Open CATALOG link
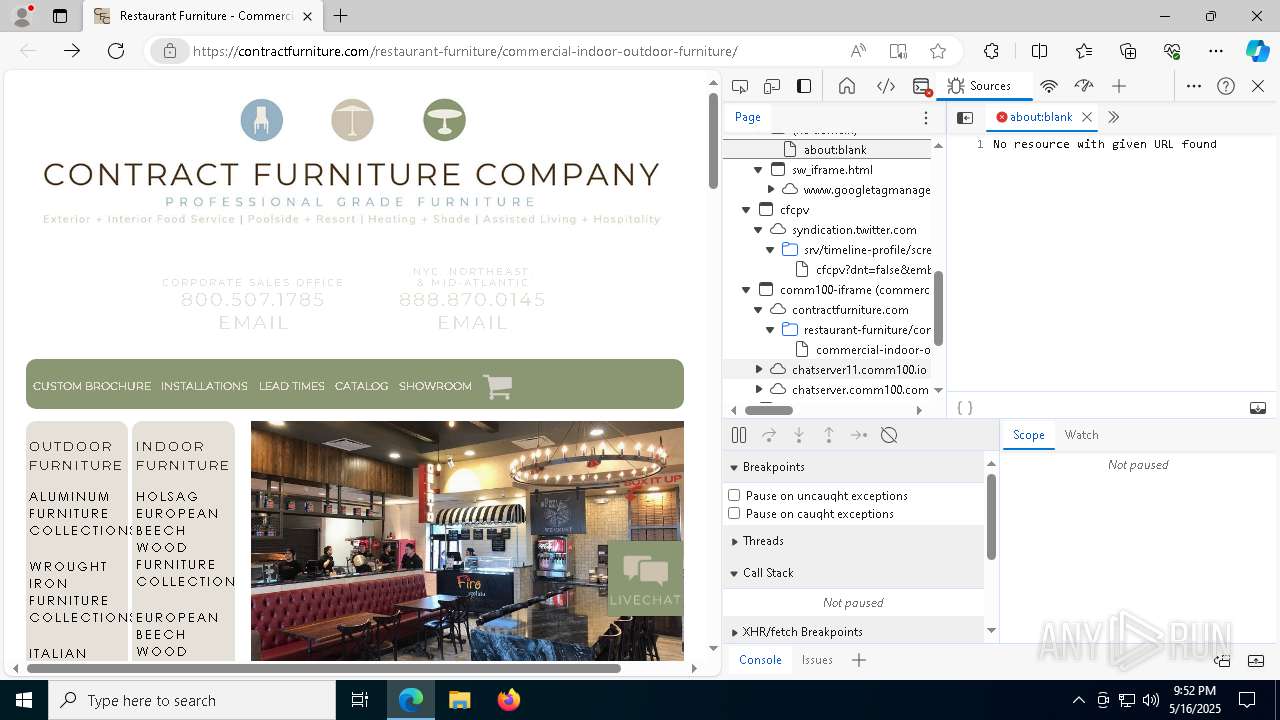 [x=361, y=386]
